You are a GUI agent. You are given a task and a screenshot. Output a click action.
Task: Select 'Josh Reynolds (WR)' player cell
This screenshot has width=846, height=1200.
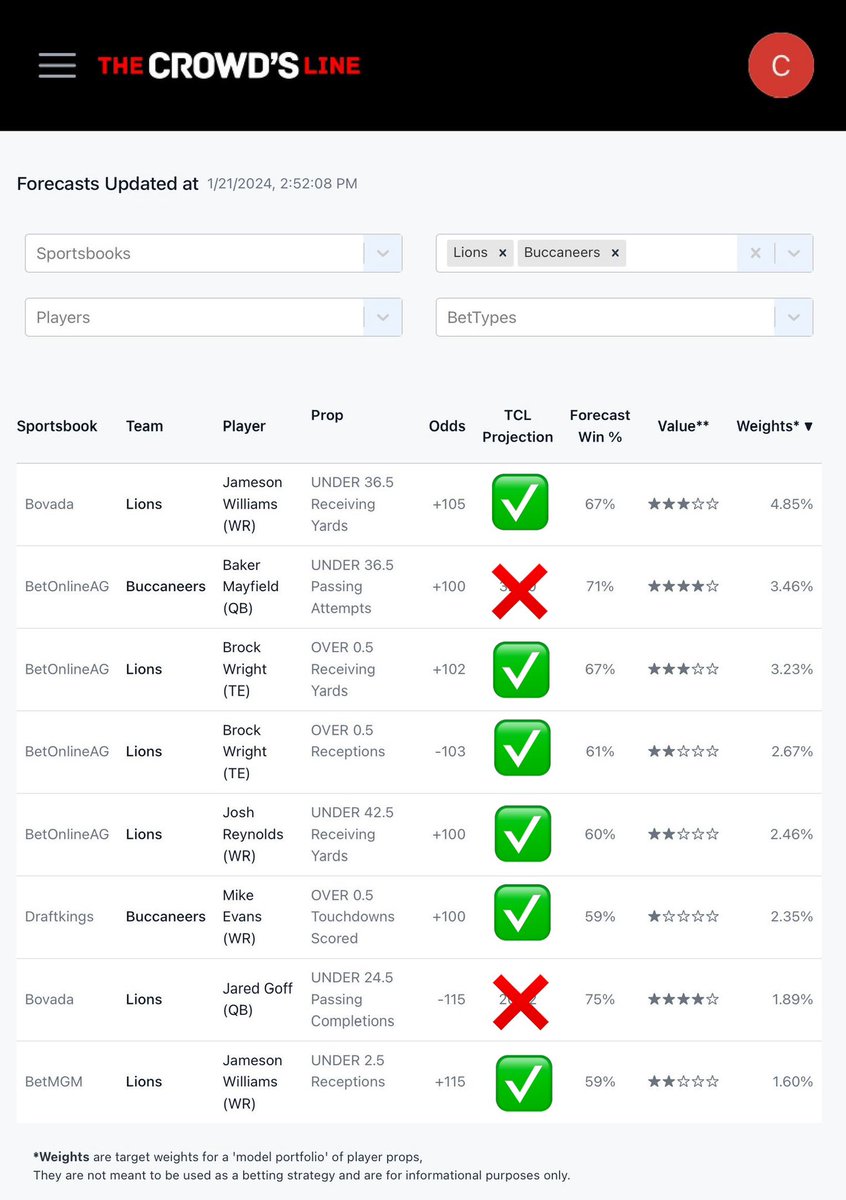(253, 834)
